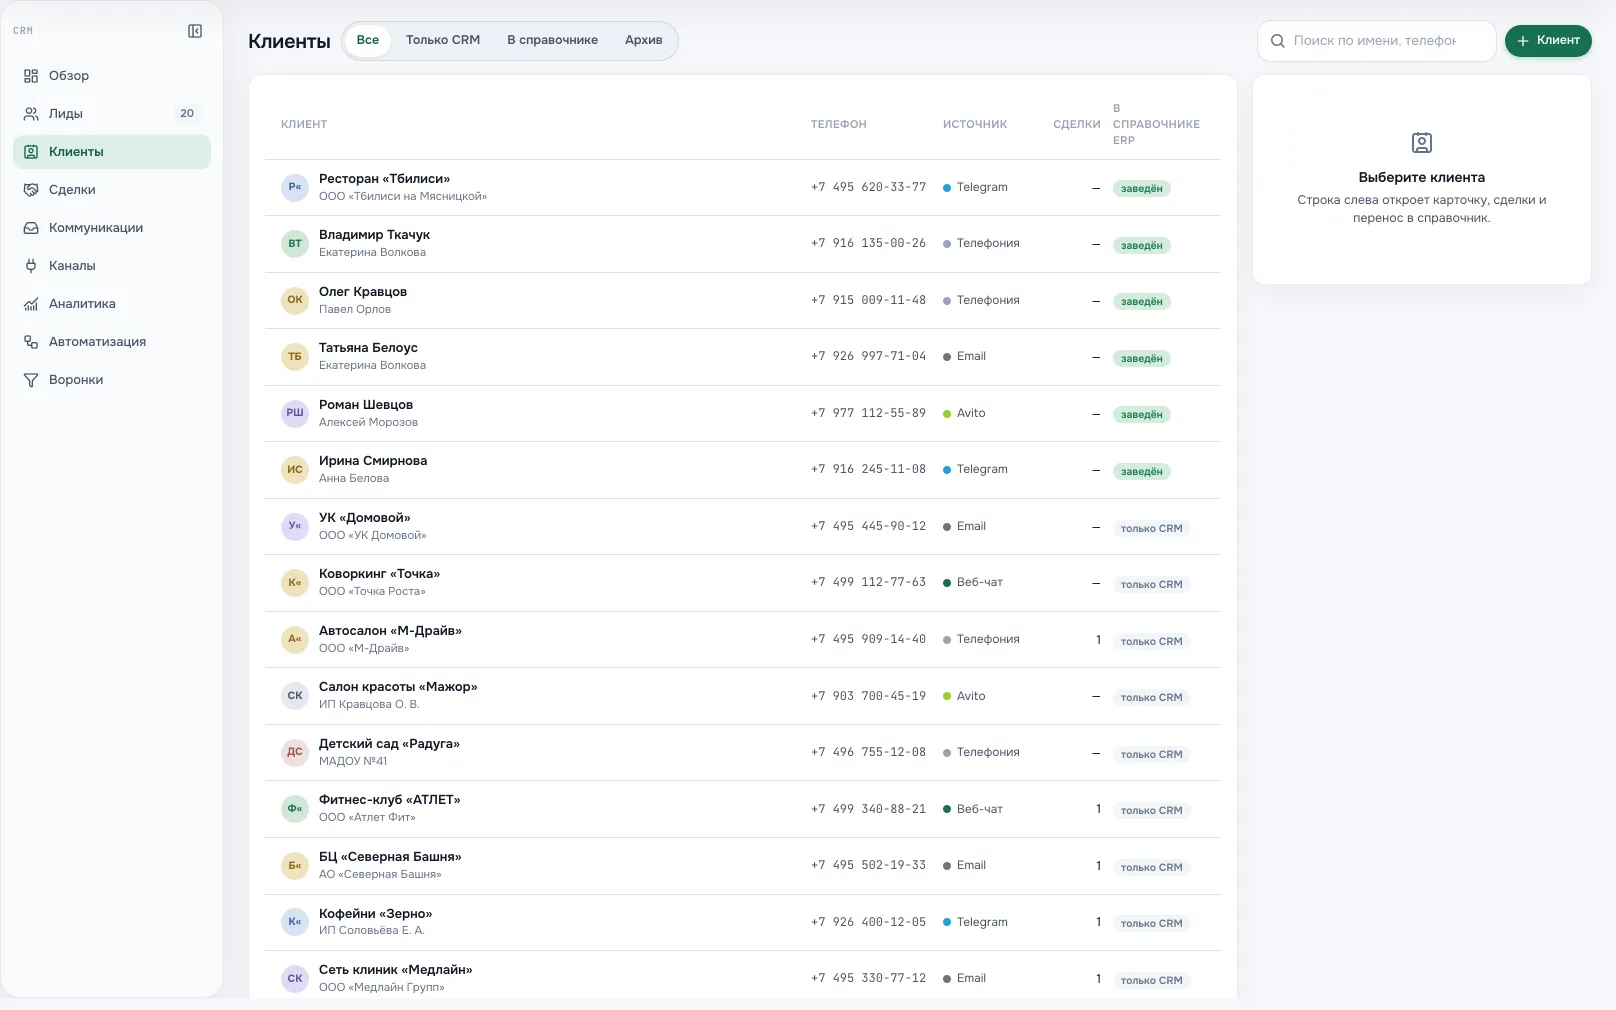Go to Обзор in the sidebar
The width and height of the screenshot is (1616, 1010).
[112, 76]
